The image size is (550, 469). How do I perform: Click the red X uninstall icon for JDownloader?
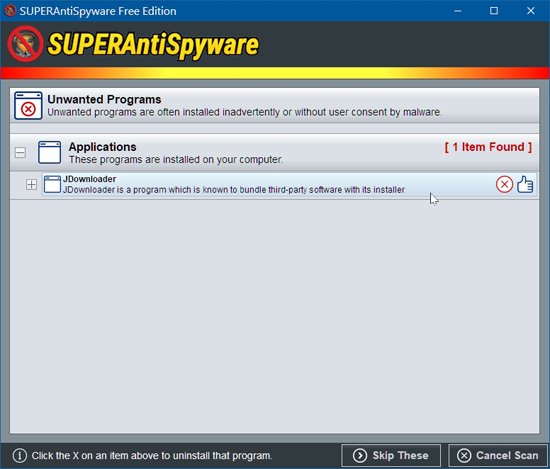click(x=504, y=185)
